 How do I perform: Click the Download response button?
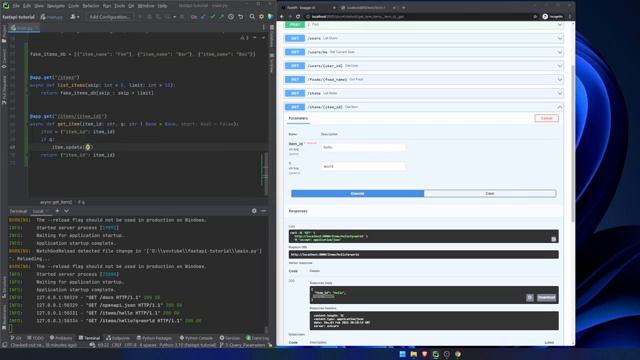[546, 298]
